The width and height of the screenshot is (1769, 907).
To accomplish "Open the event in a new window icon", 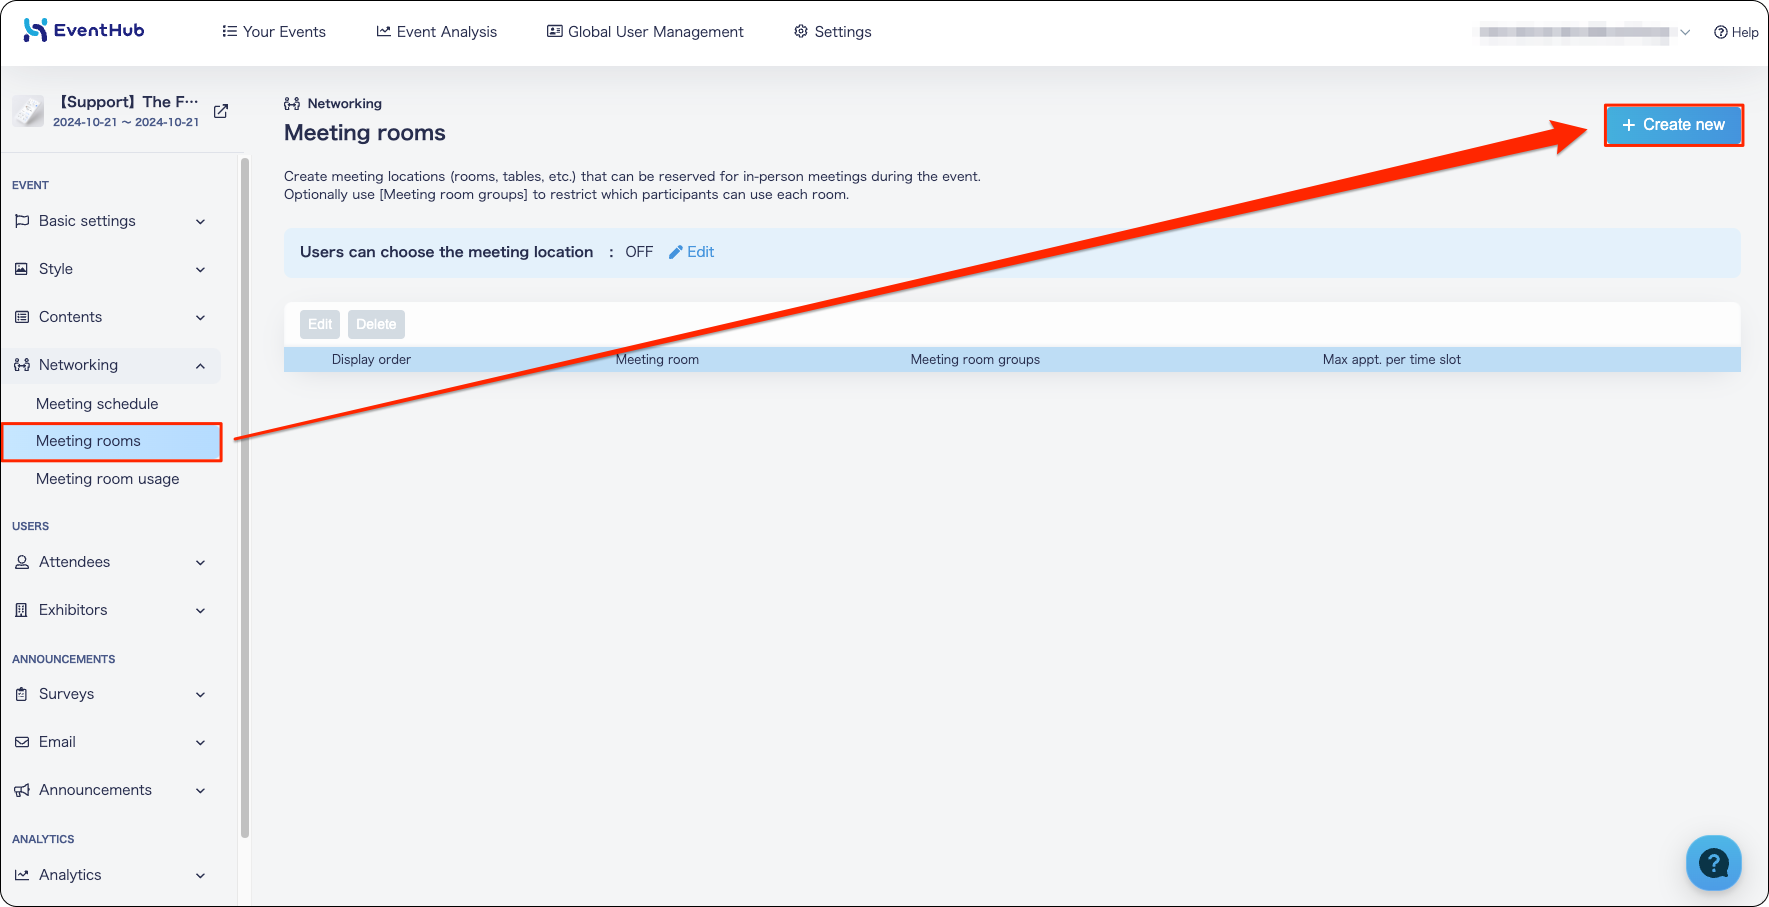I will click(221, 111).
